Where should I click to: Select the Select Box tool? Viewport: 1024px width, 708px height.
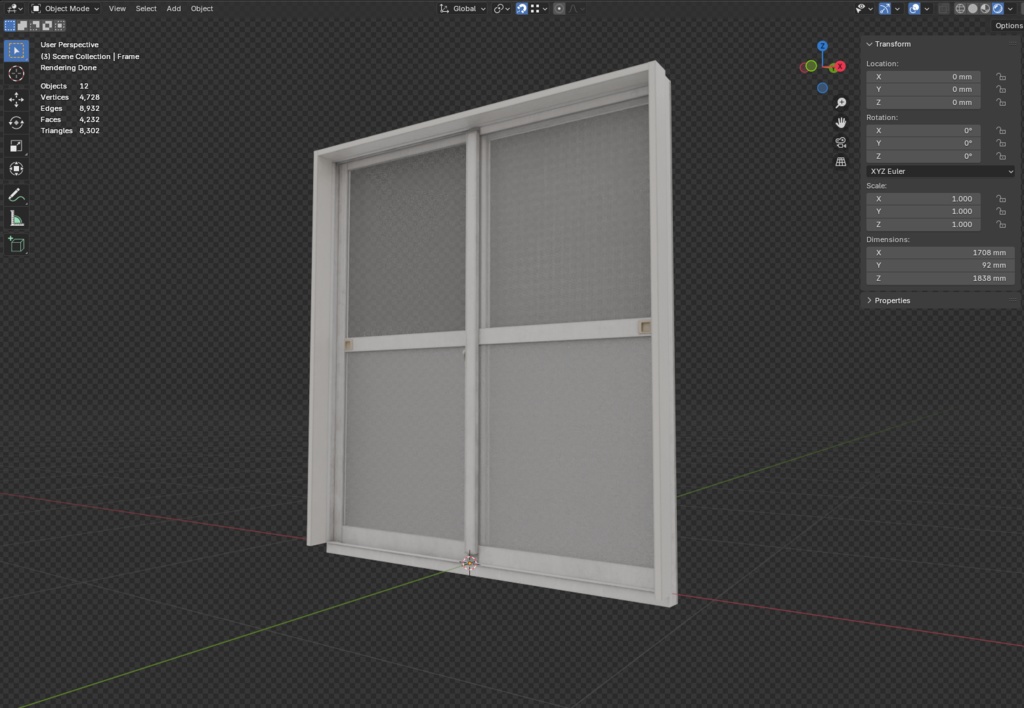(x=16, y=51)
